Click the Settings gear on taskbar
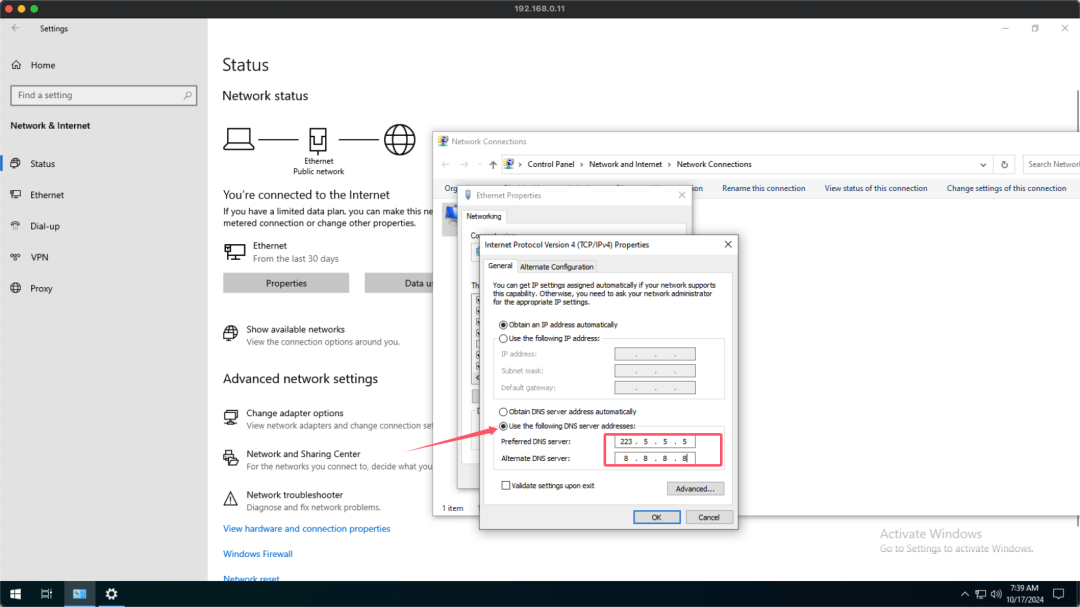Image resolution: width=1080 pixels, height=607 pixels. 112,594
